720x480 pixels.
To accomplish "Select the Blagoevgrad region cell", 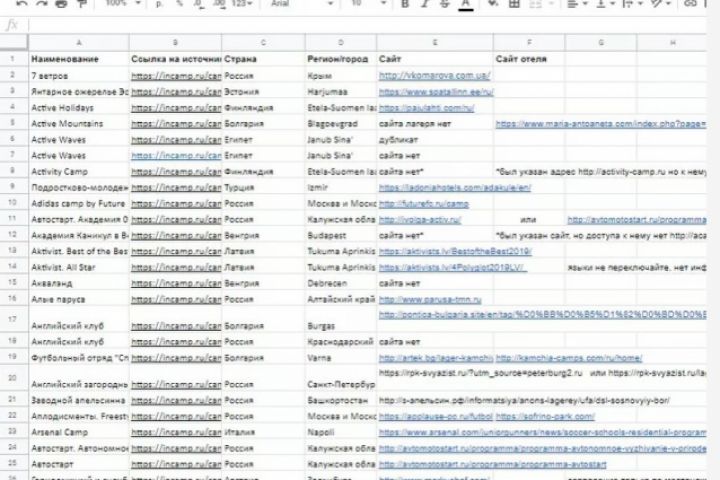I will pos(341,124).
